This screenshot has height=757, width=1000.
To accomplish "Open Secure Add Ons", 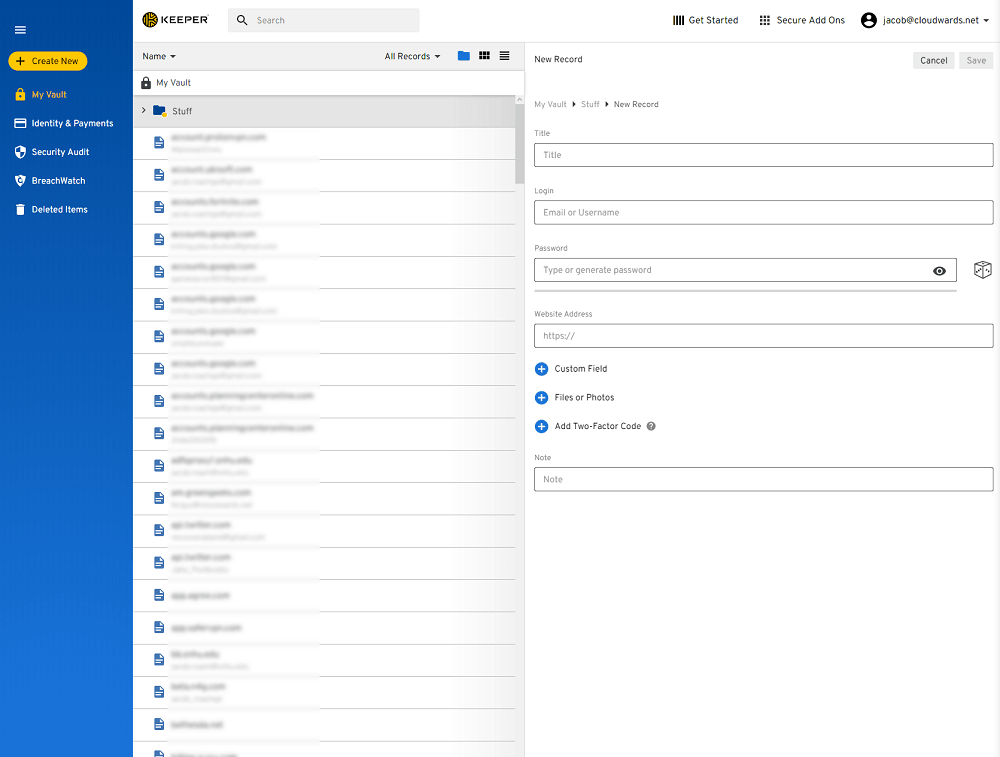I will (x=802, y=20).
